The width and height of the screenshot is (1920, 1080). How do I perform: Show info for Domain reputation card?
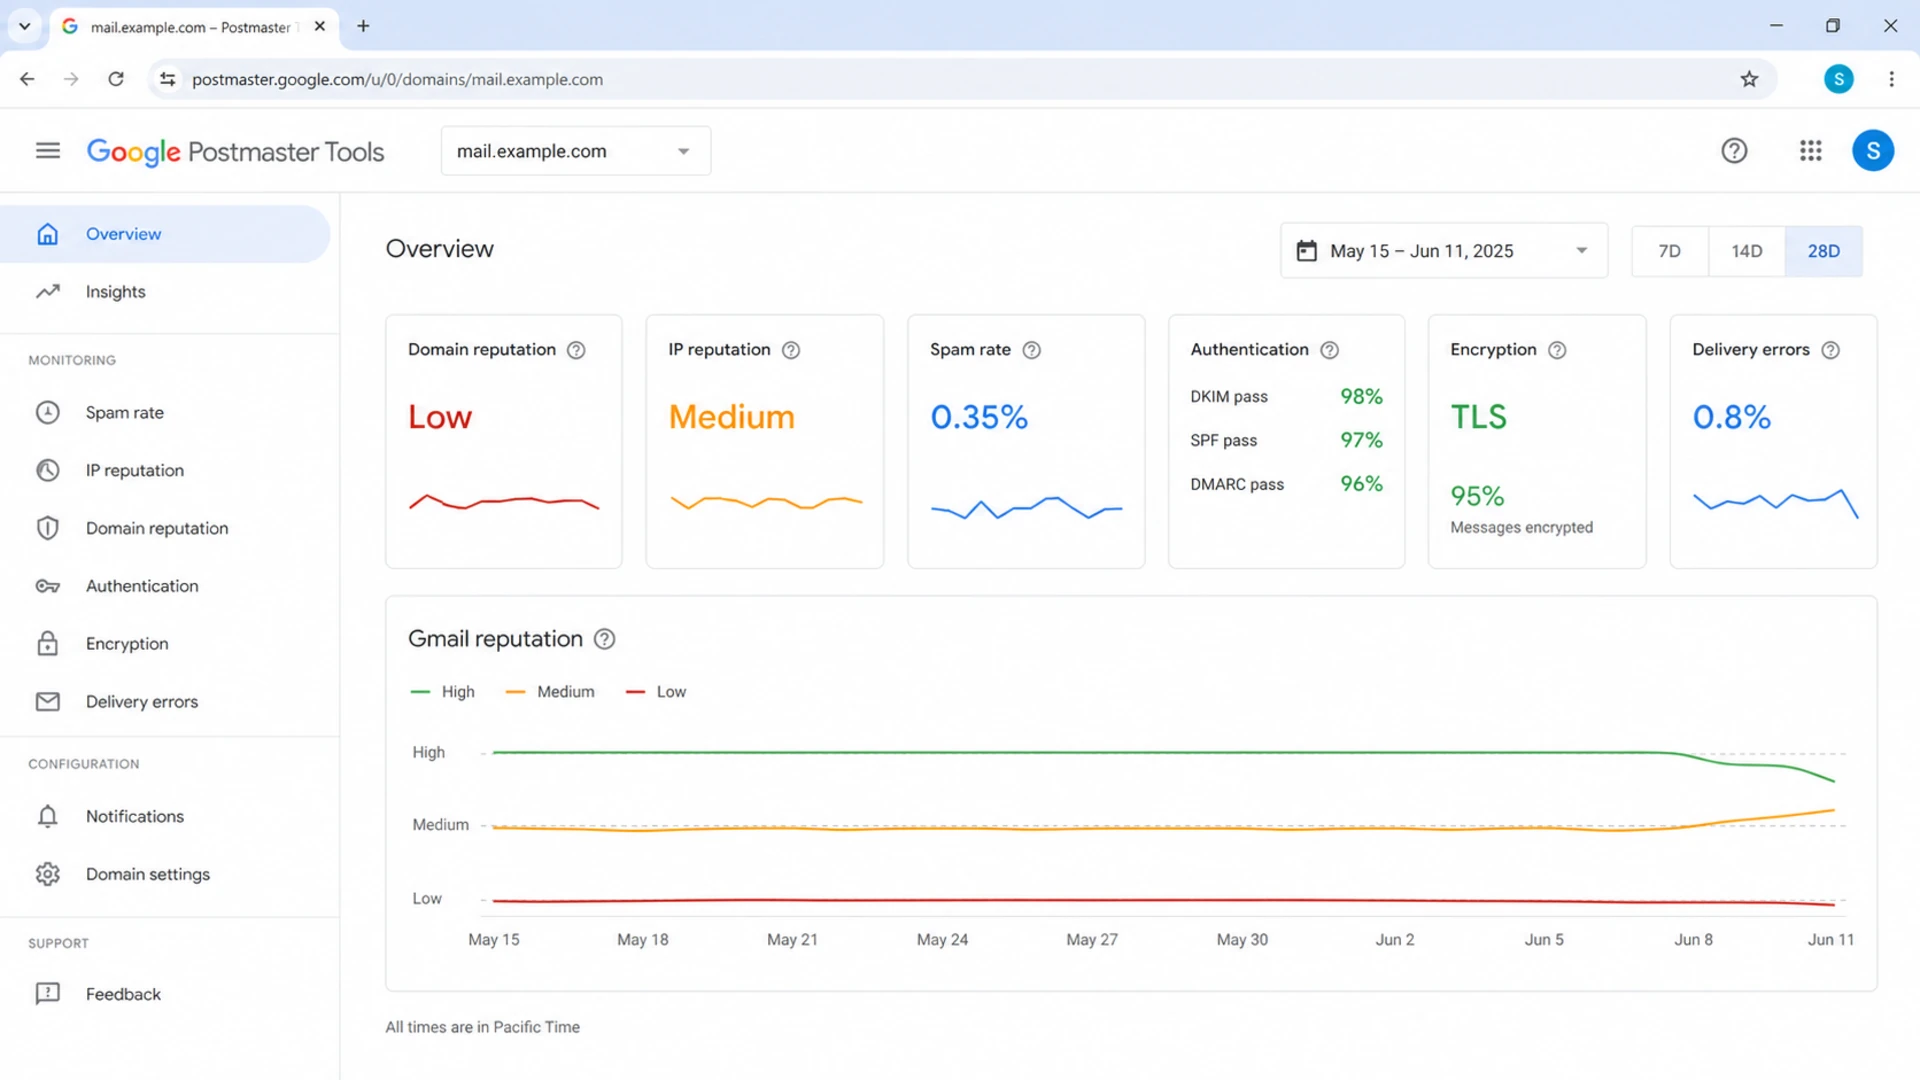(576, 350)
